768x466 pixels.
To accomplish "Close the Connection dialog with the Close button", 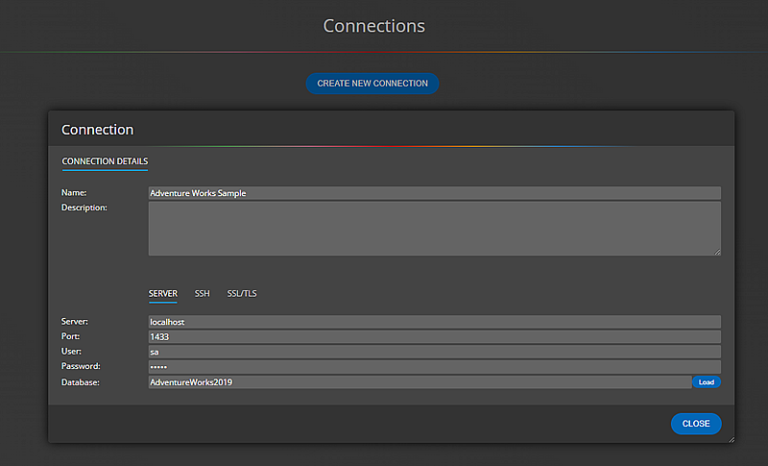I will (x=695, y=424).
